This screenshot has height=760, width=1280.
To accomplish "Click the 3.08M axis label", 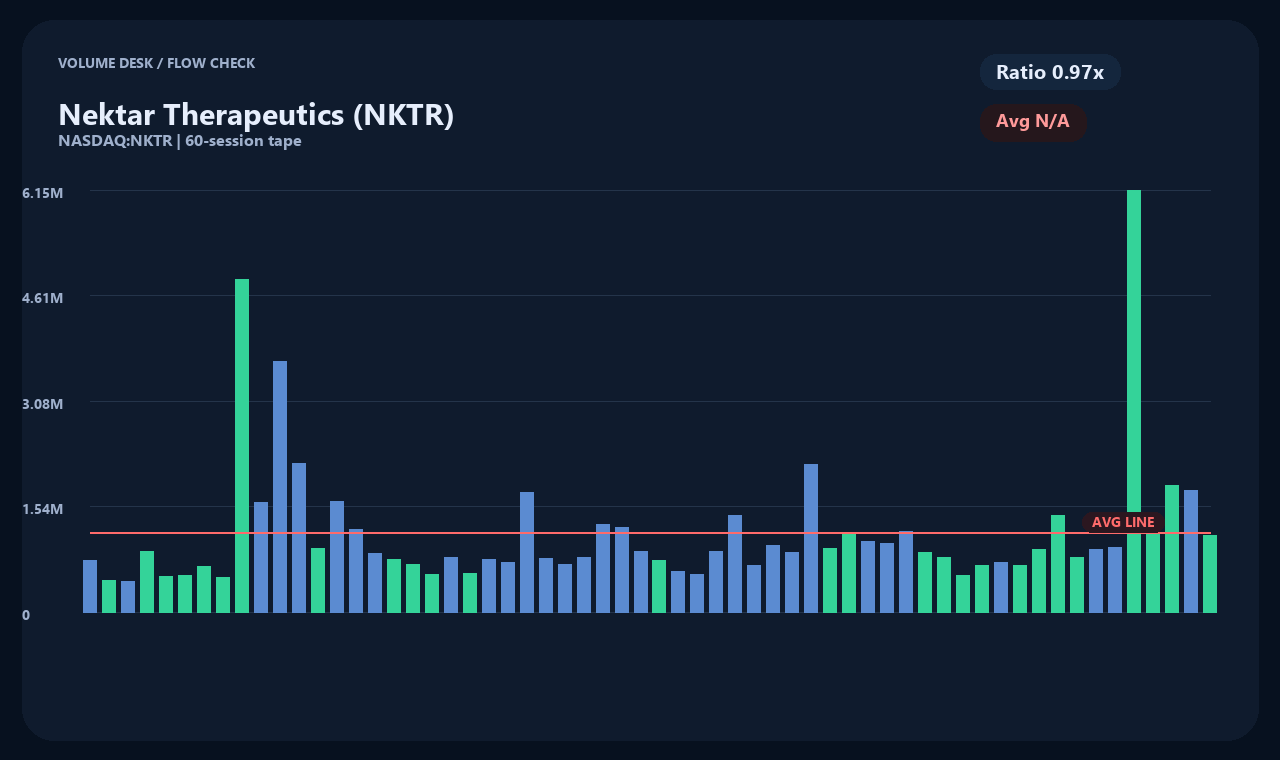I will (43, 404).
